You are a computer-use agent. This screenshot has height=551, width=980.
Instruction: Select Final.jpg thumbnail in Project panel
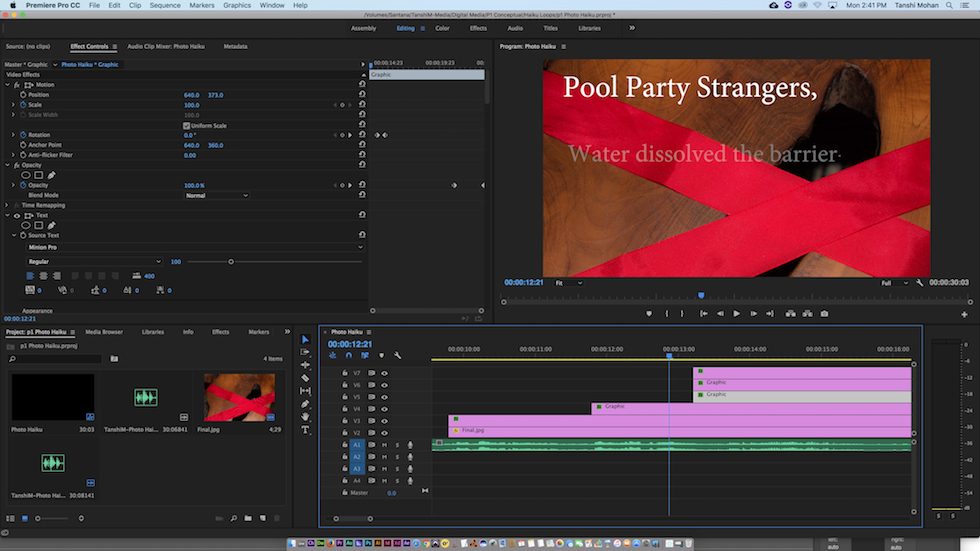pos(239,397)
